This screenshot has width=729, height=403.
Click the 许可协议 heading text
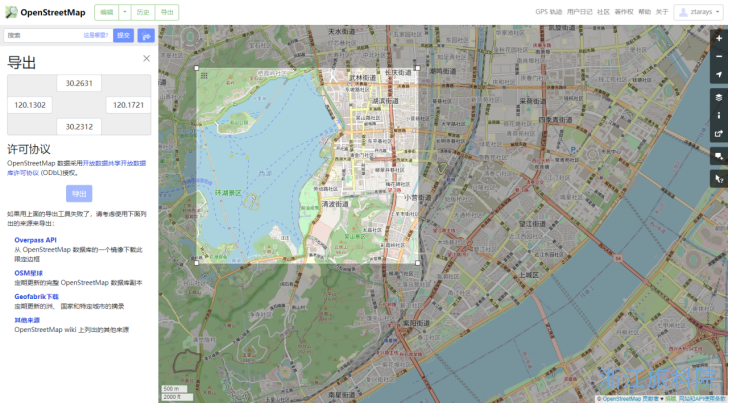[x=29, y=149]
